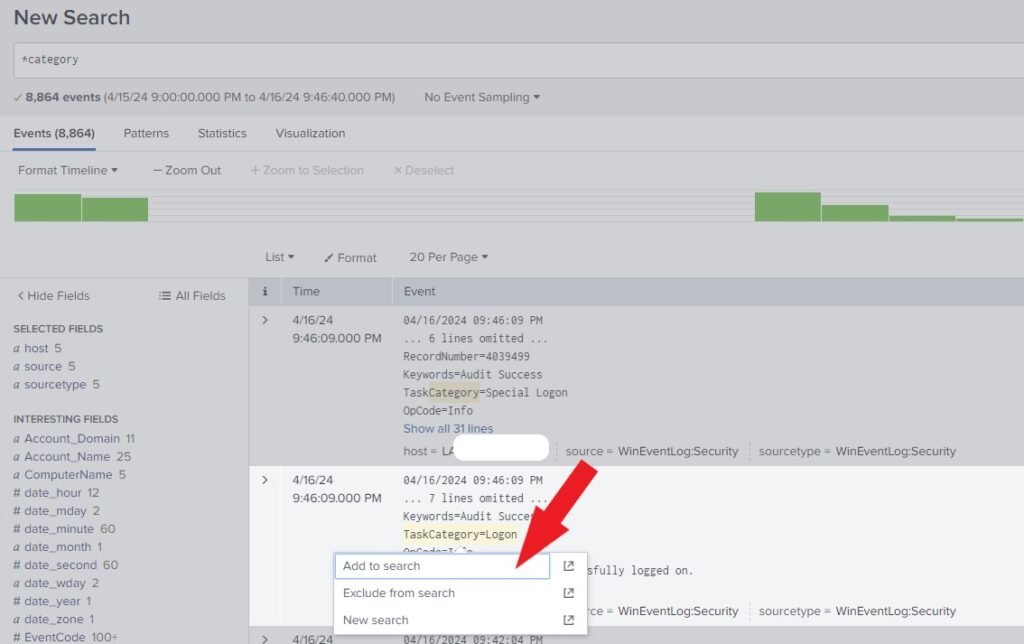Open the ComputerName field
1024x644 pixels.
[69, 475]
